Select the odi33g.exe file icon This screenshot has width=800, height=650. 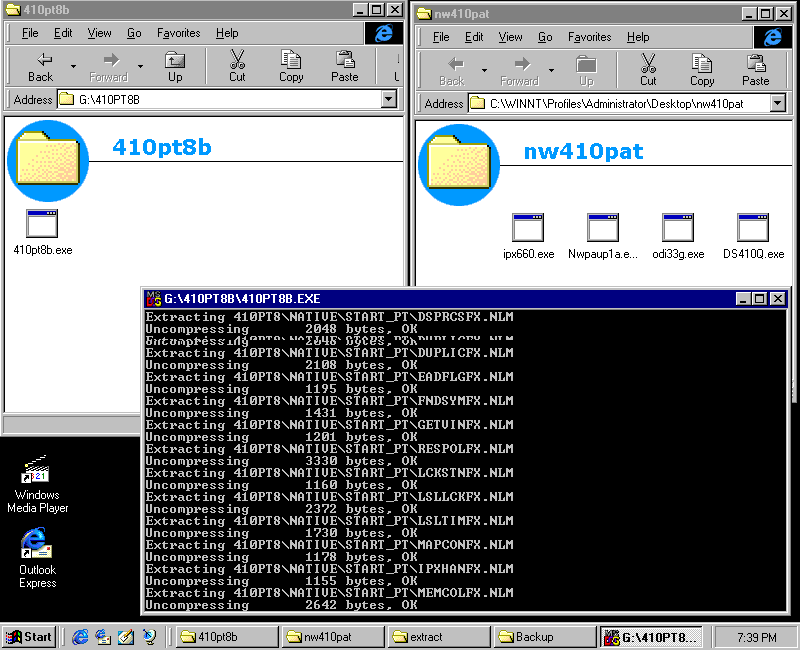click(x=677, y=229)
